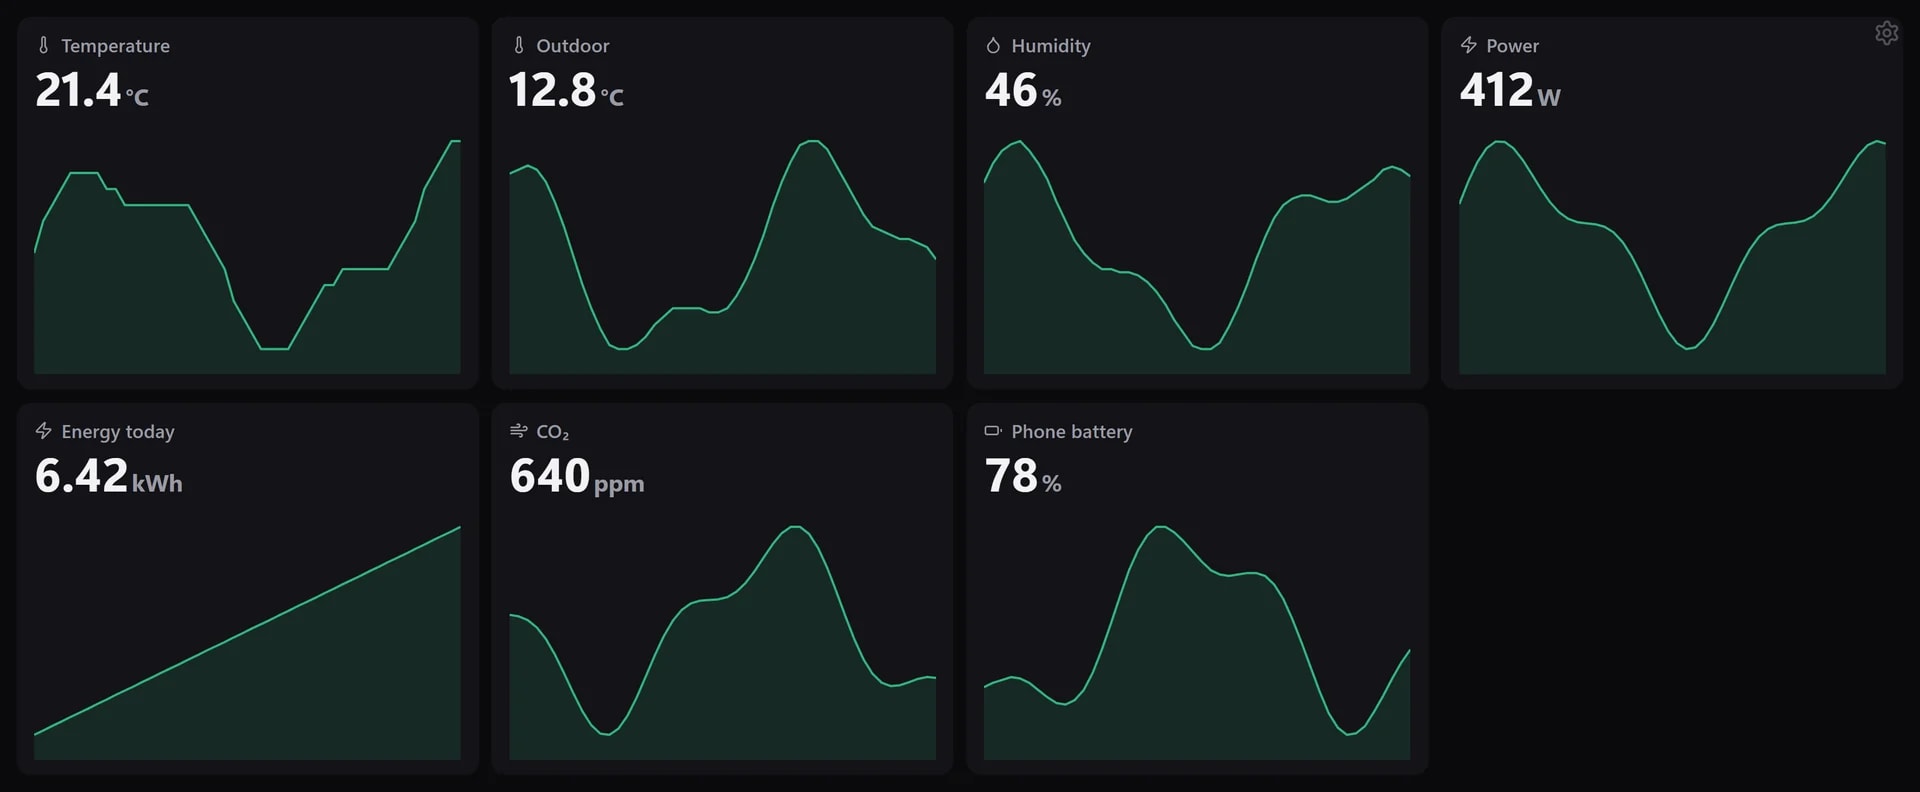Click the Outdoor thermometer icon

(518, 45)
